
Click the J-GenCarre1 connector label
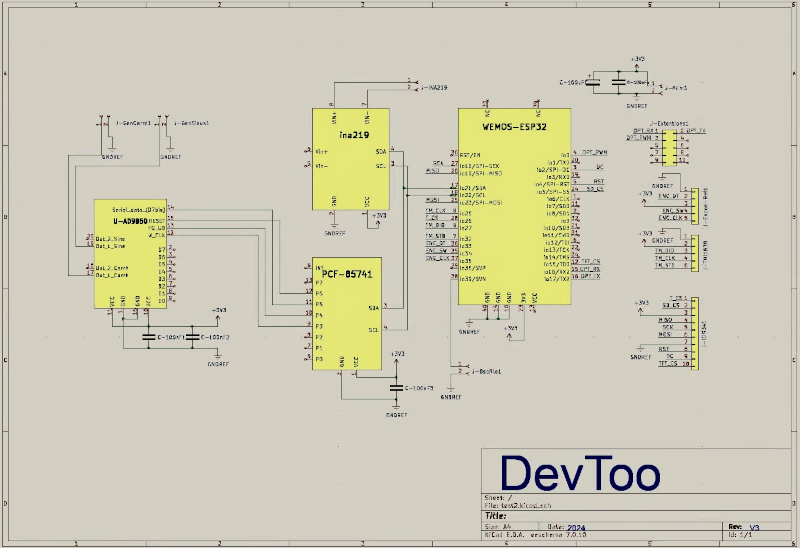133,123
